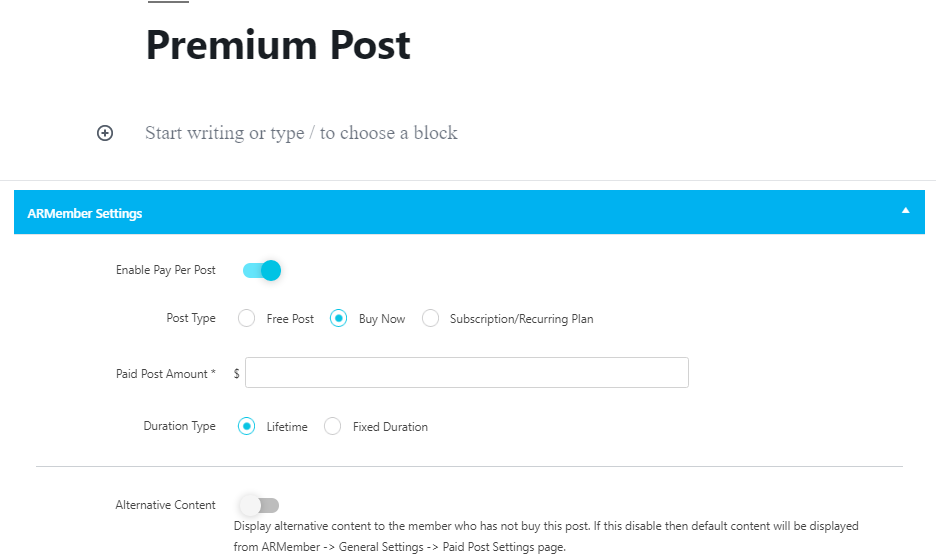Choose Subscription/Recurring Plan post type
The width and height of the screenshot is (936, 560).
coord(430,318)
